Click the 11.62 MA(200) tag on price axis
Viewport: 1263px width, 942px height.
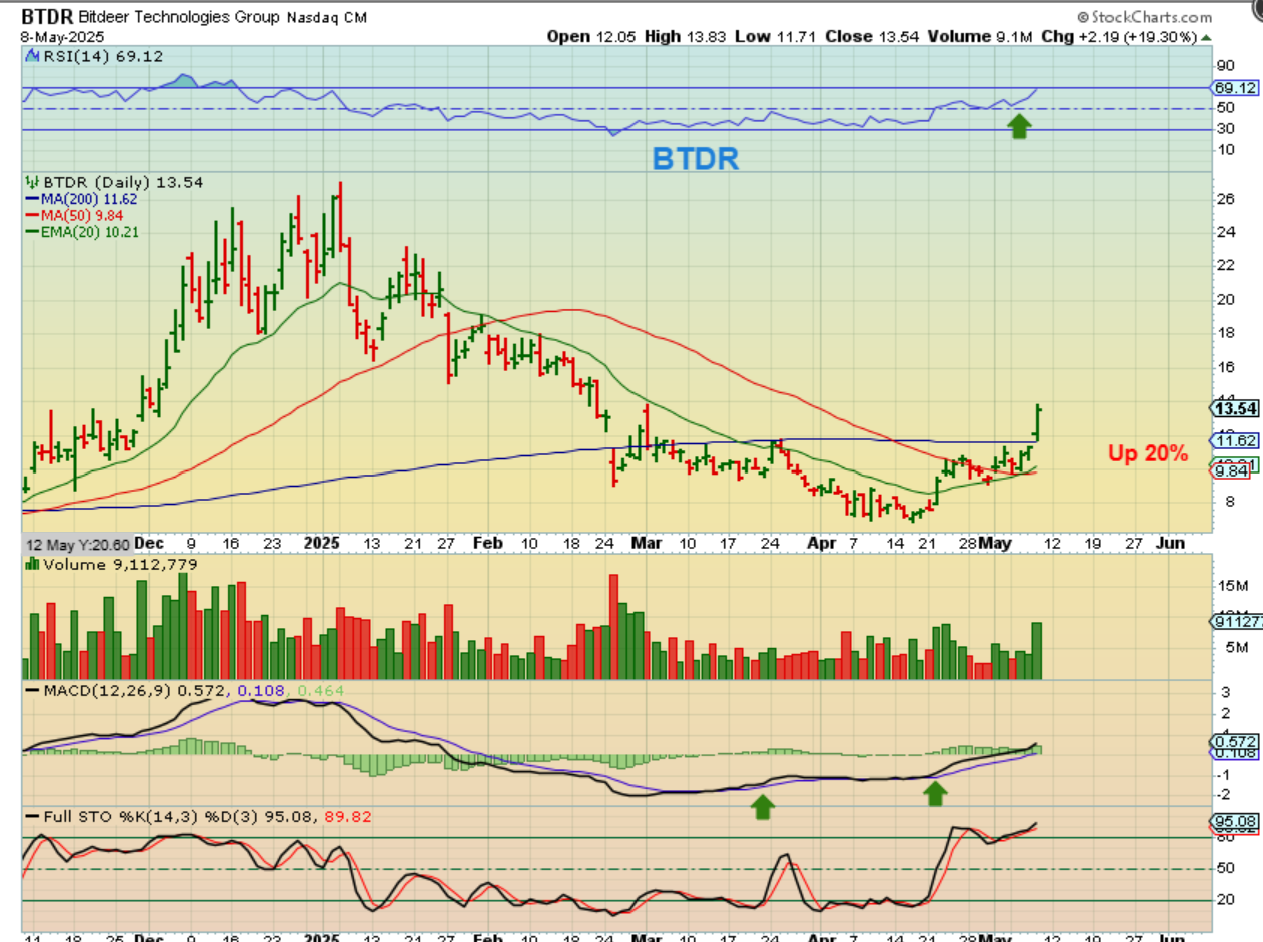point(1234,440)
